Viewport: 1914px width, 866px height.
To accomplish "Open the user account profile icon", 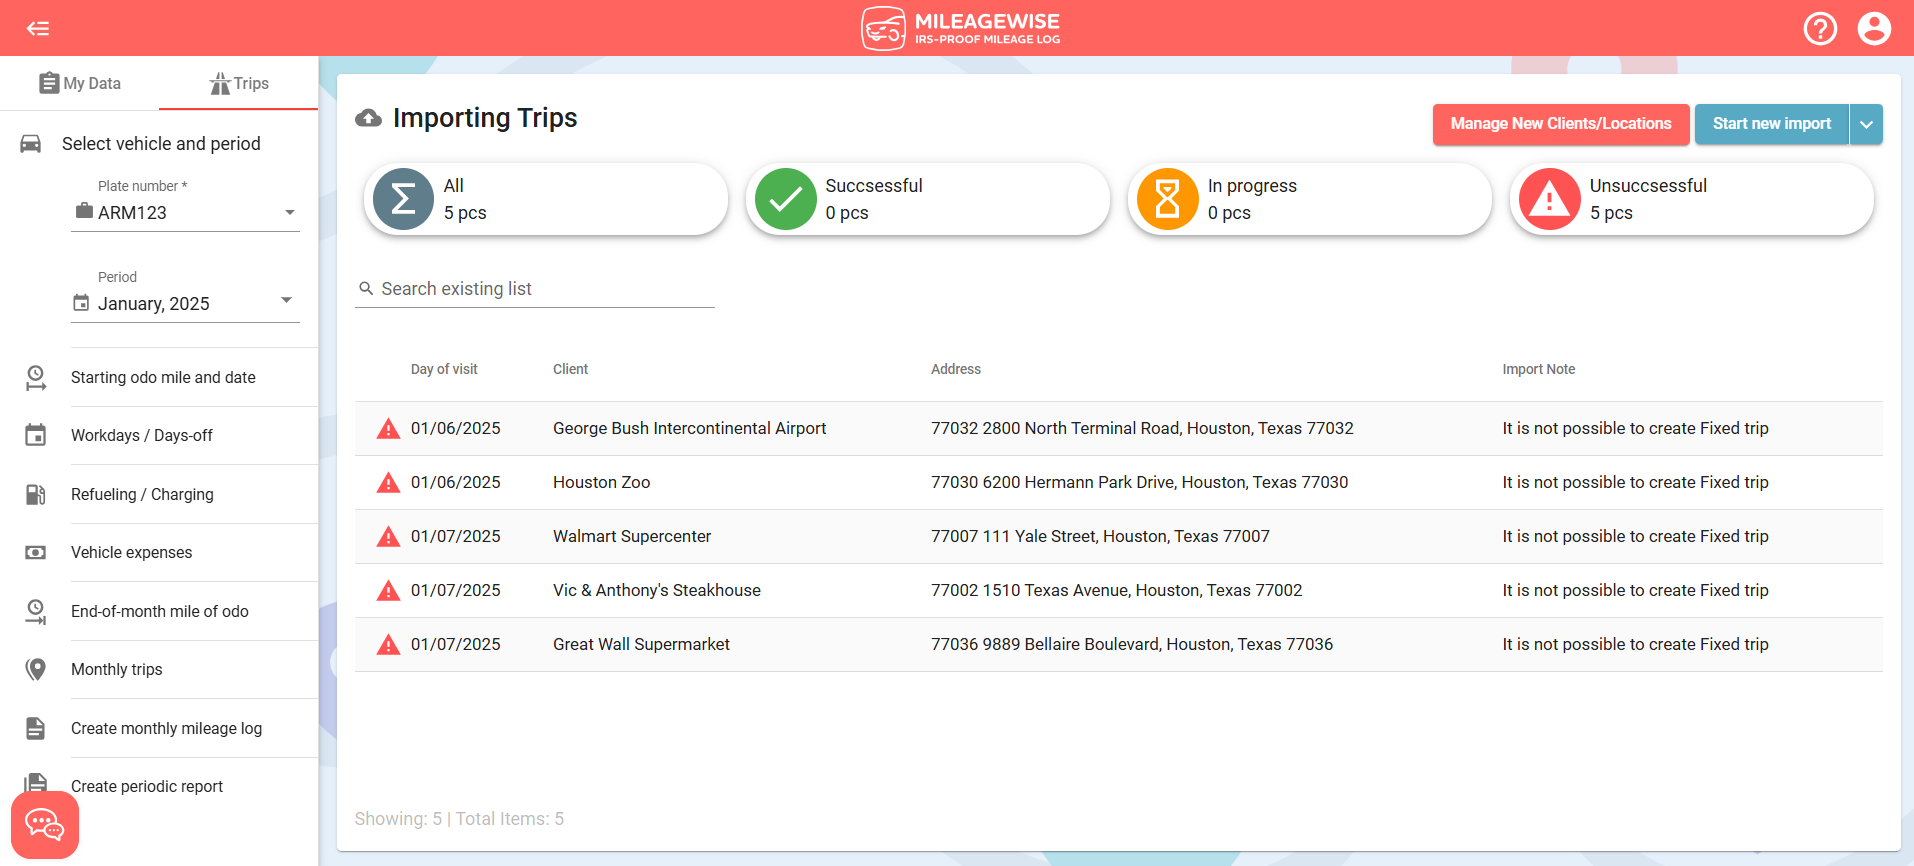I will pyautogui.click(x=1874, y=28).
